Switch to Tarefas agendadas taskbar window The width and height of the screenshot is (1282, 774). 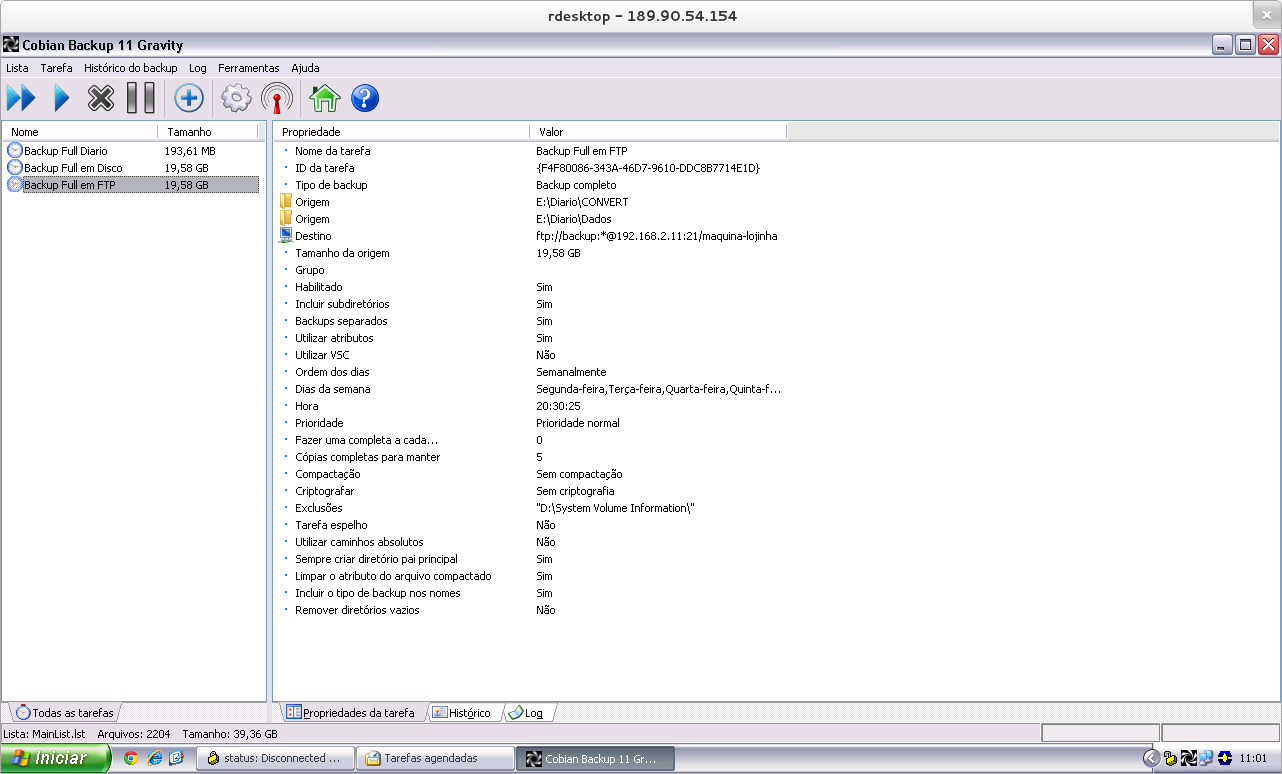coord(435,758)
